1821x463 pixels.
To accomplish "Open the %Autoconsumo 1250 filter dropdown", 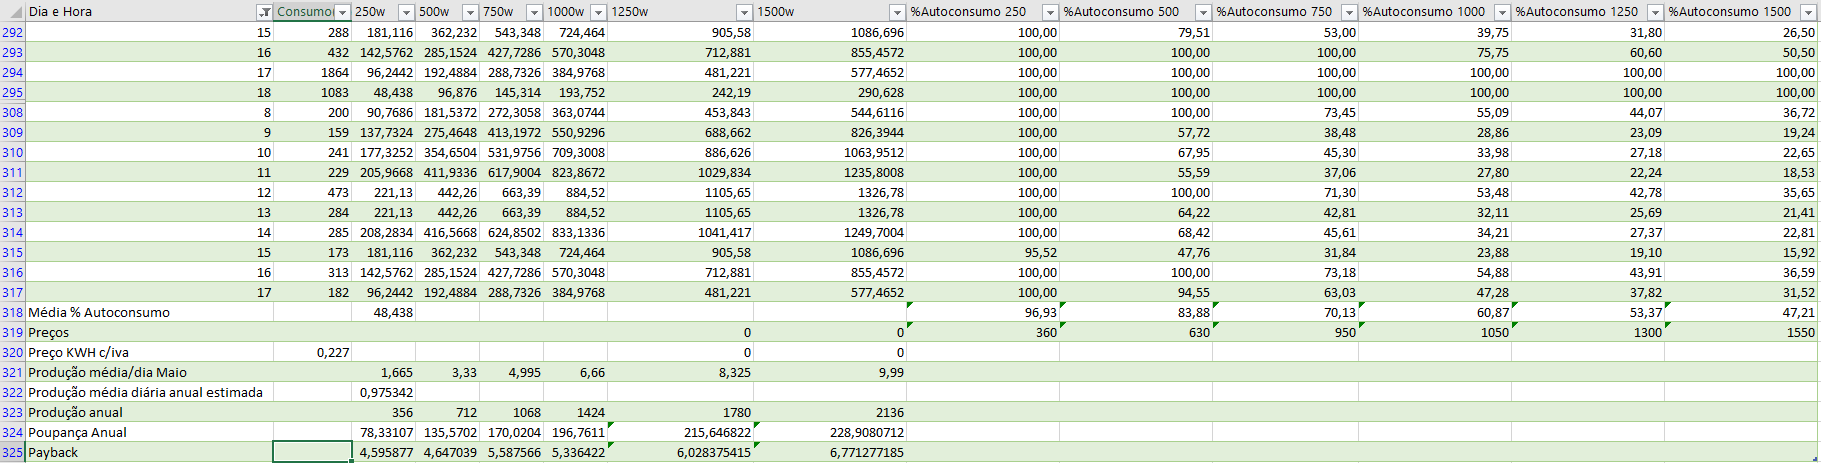I will click(x=1655, y=12).
